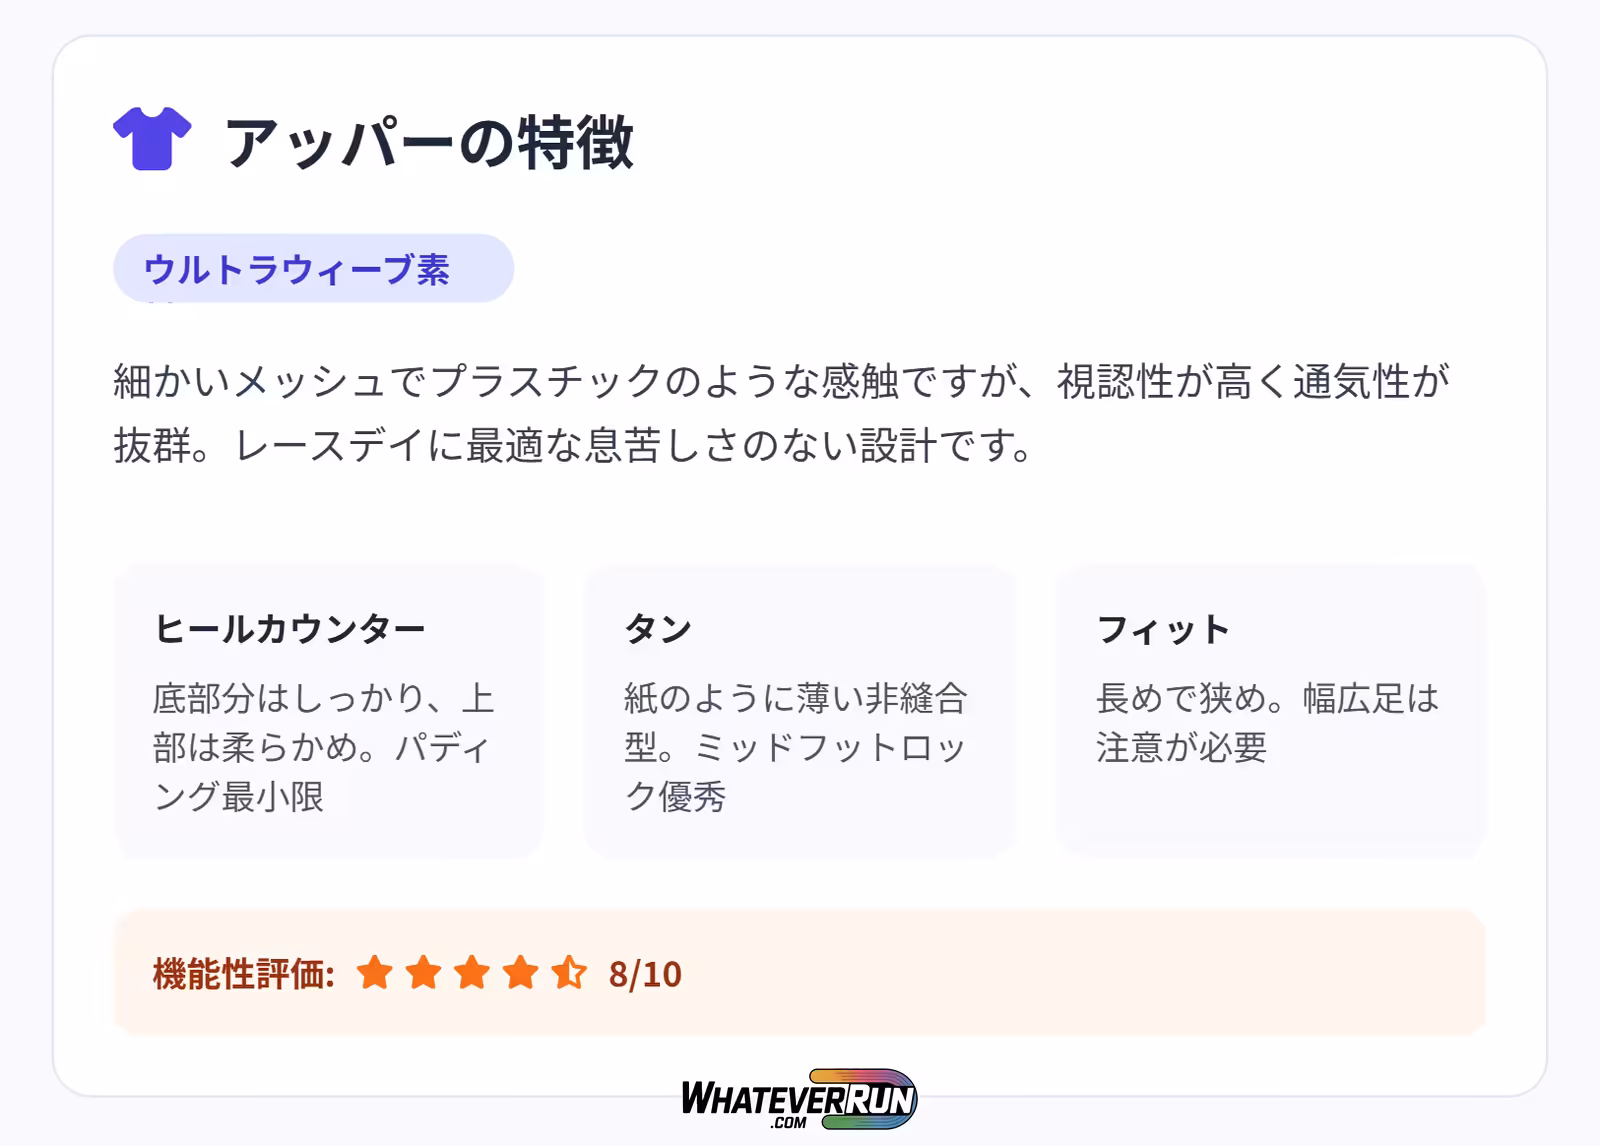The image size is (1600, 1146).
Task: Click the purple t-shirt icon
Action: click(x=152, y=139)
